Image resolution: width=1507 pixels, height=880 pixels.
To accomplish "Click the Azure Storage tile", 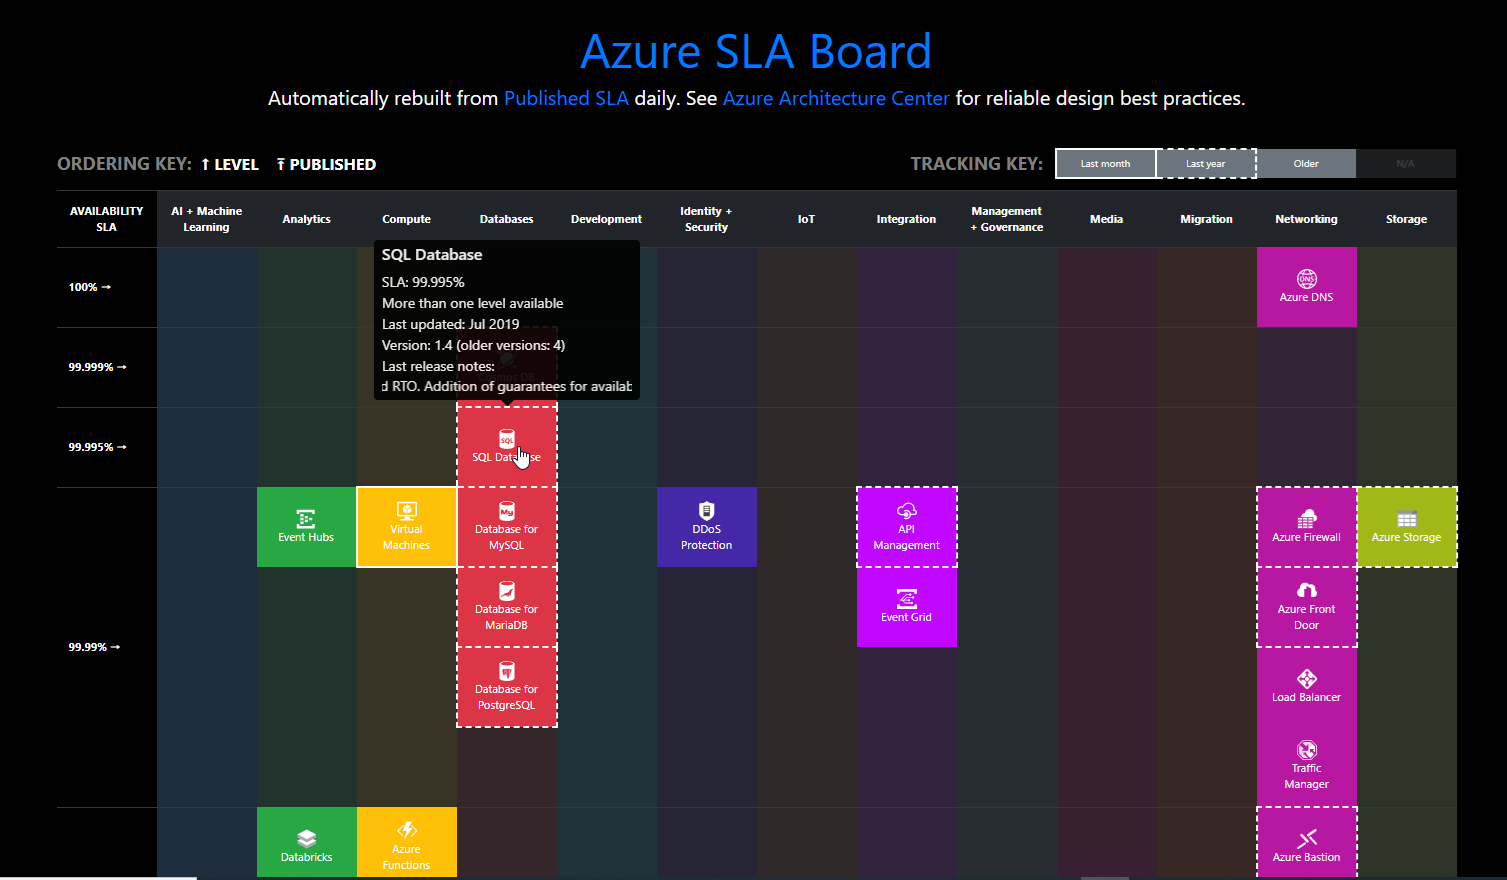I will [x=1406, y=527].
